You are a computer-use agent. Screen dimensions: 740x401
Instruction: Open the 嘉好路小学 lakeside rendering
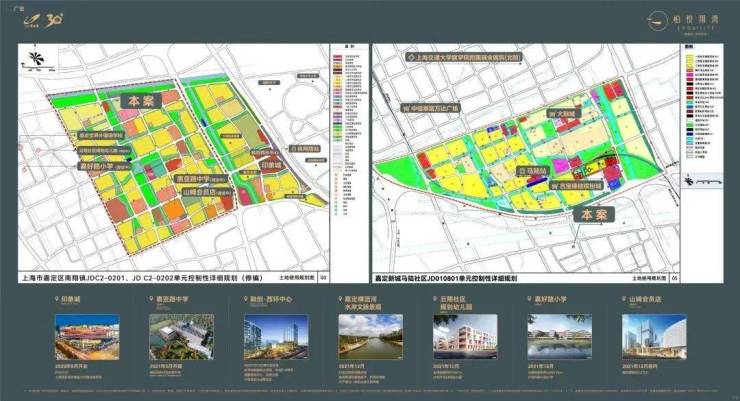pyautogui.click(x=560, y=337)
